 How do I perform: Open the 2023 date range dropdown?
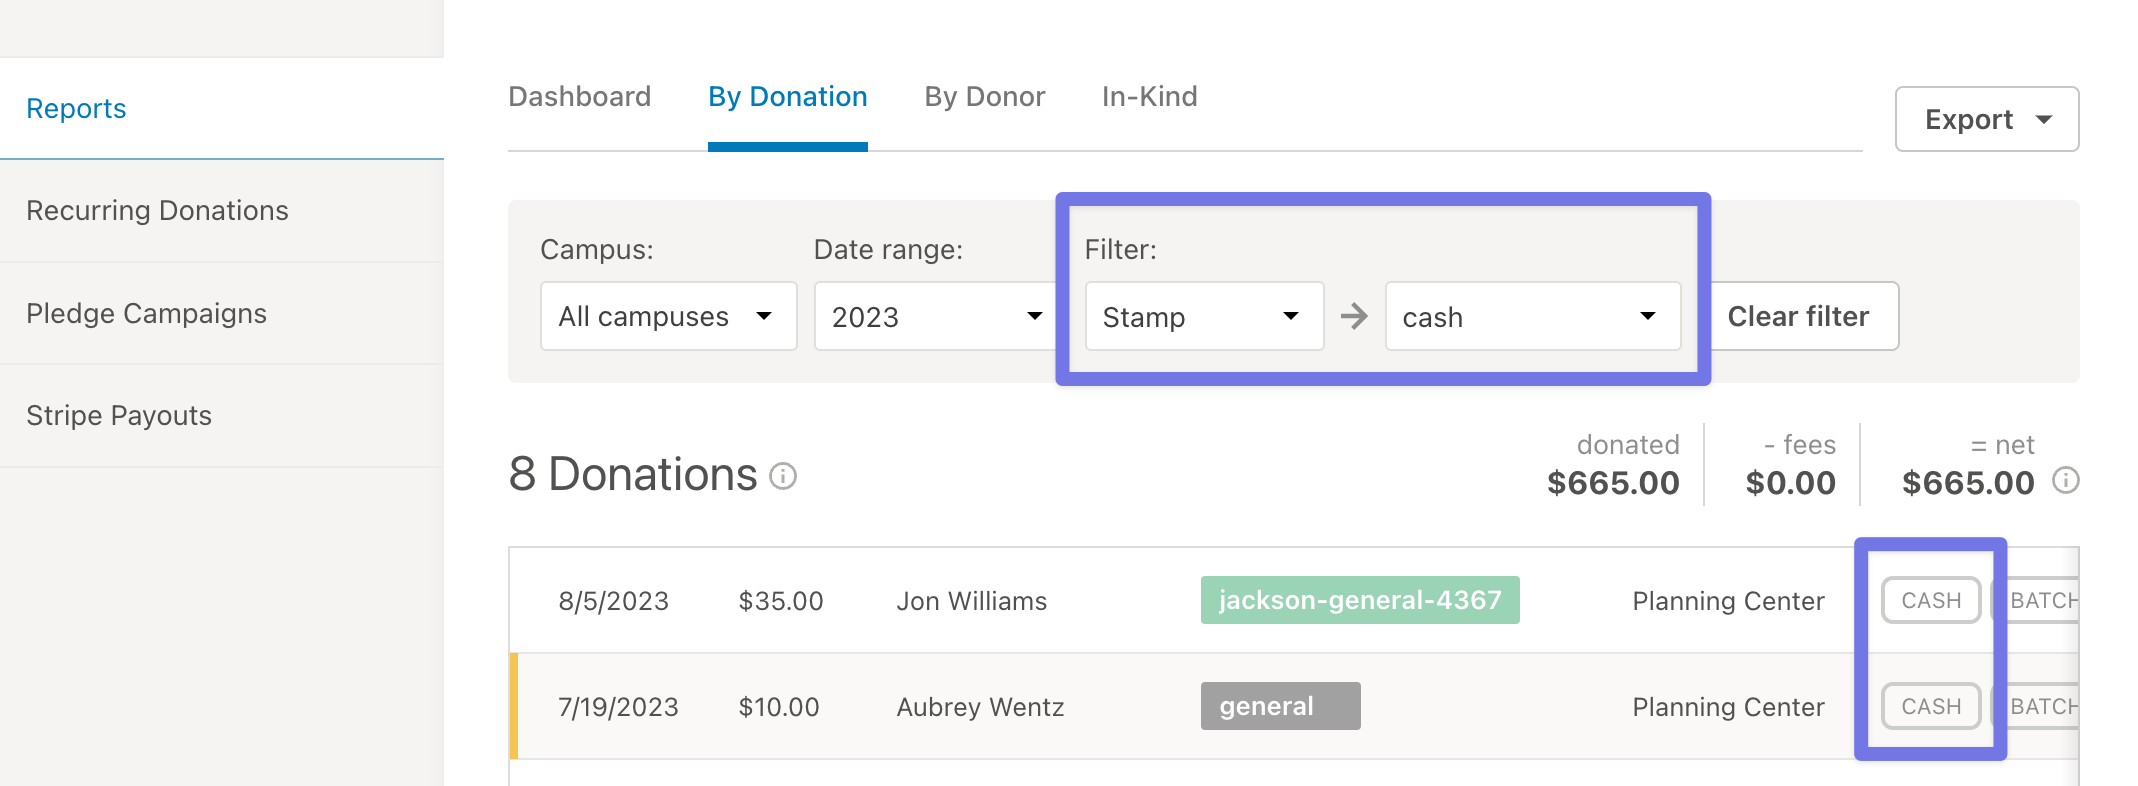[x=937, y=316]
